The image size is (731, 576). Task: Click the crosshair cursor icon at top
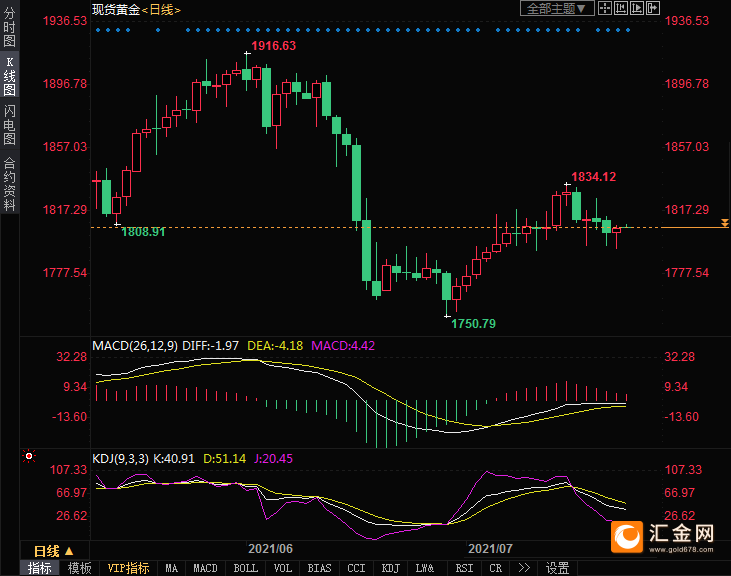coord(605,8)
